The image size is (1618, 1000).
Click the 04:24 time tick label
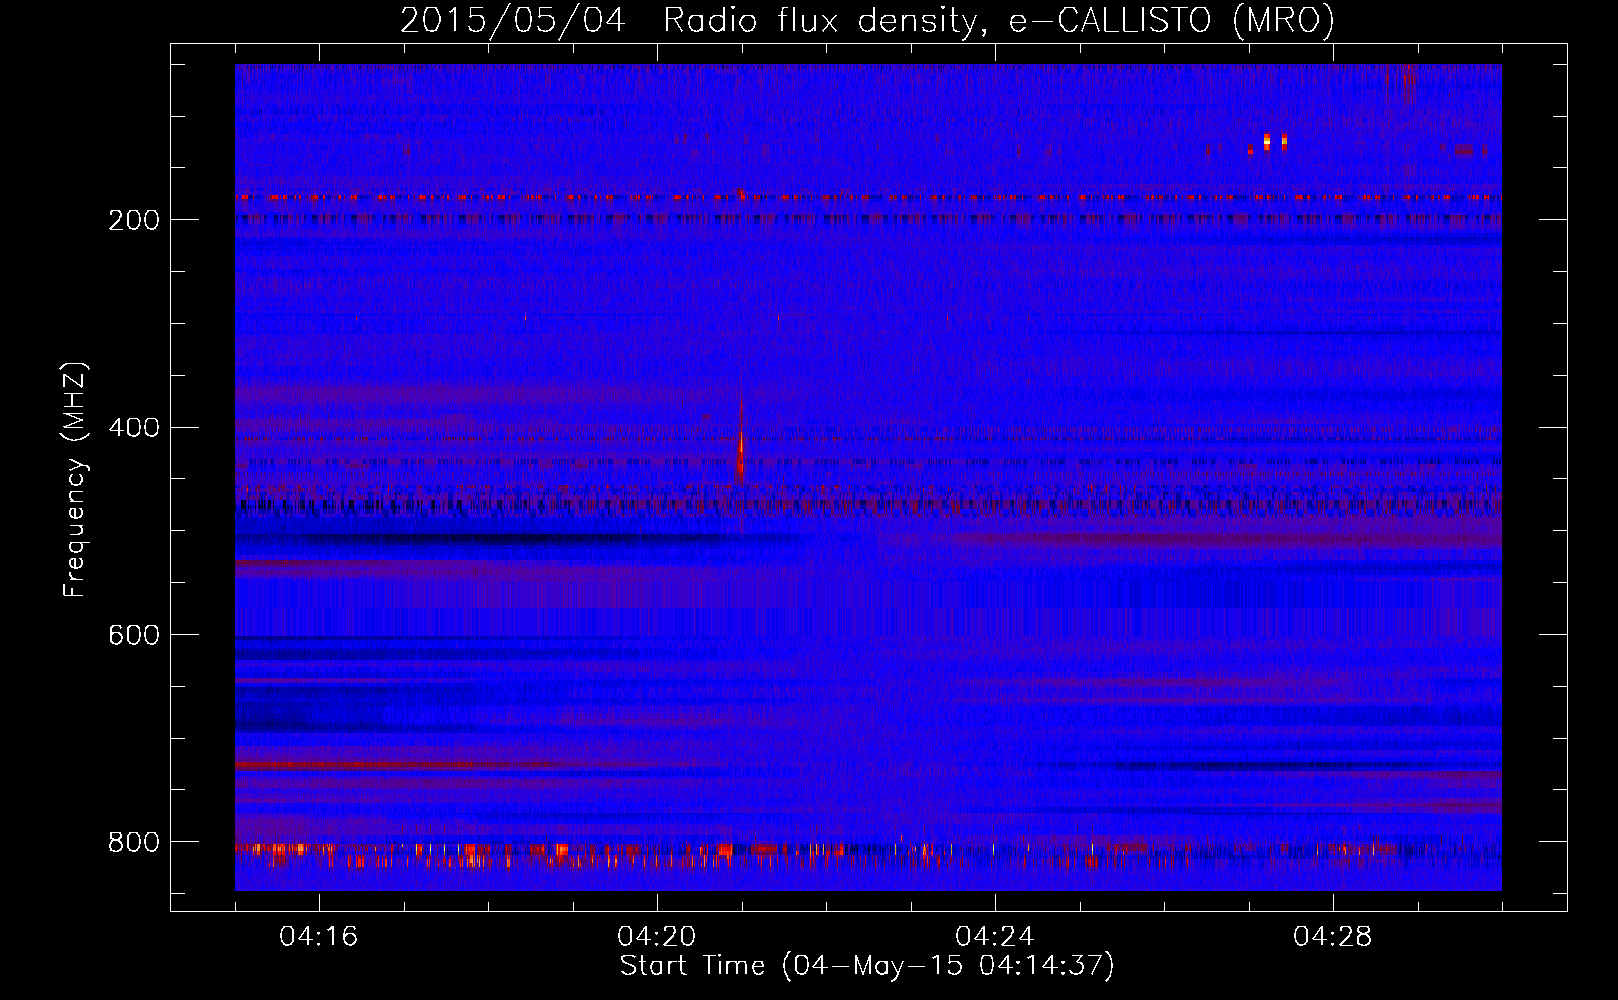995,937
